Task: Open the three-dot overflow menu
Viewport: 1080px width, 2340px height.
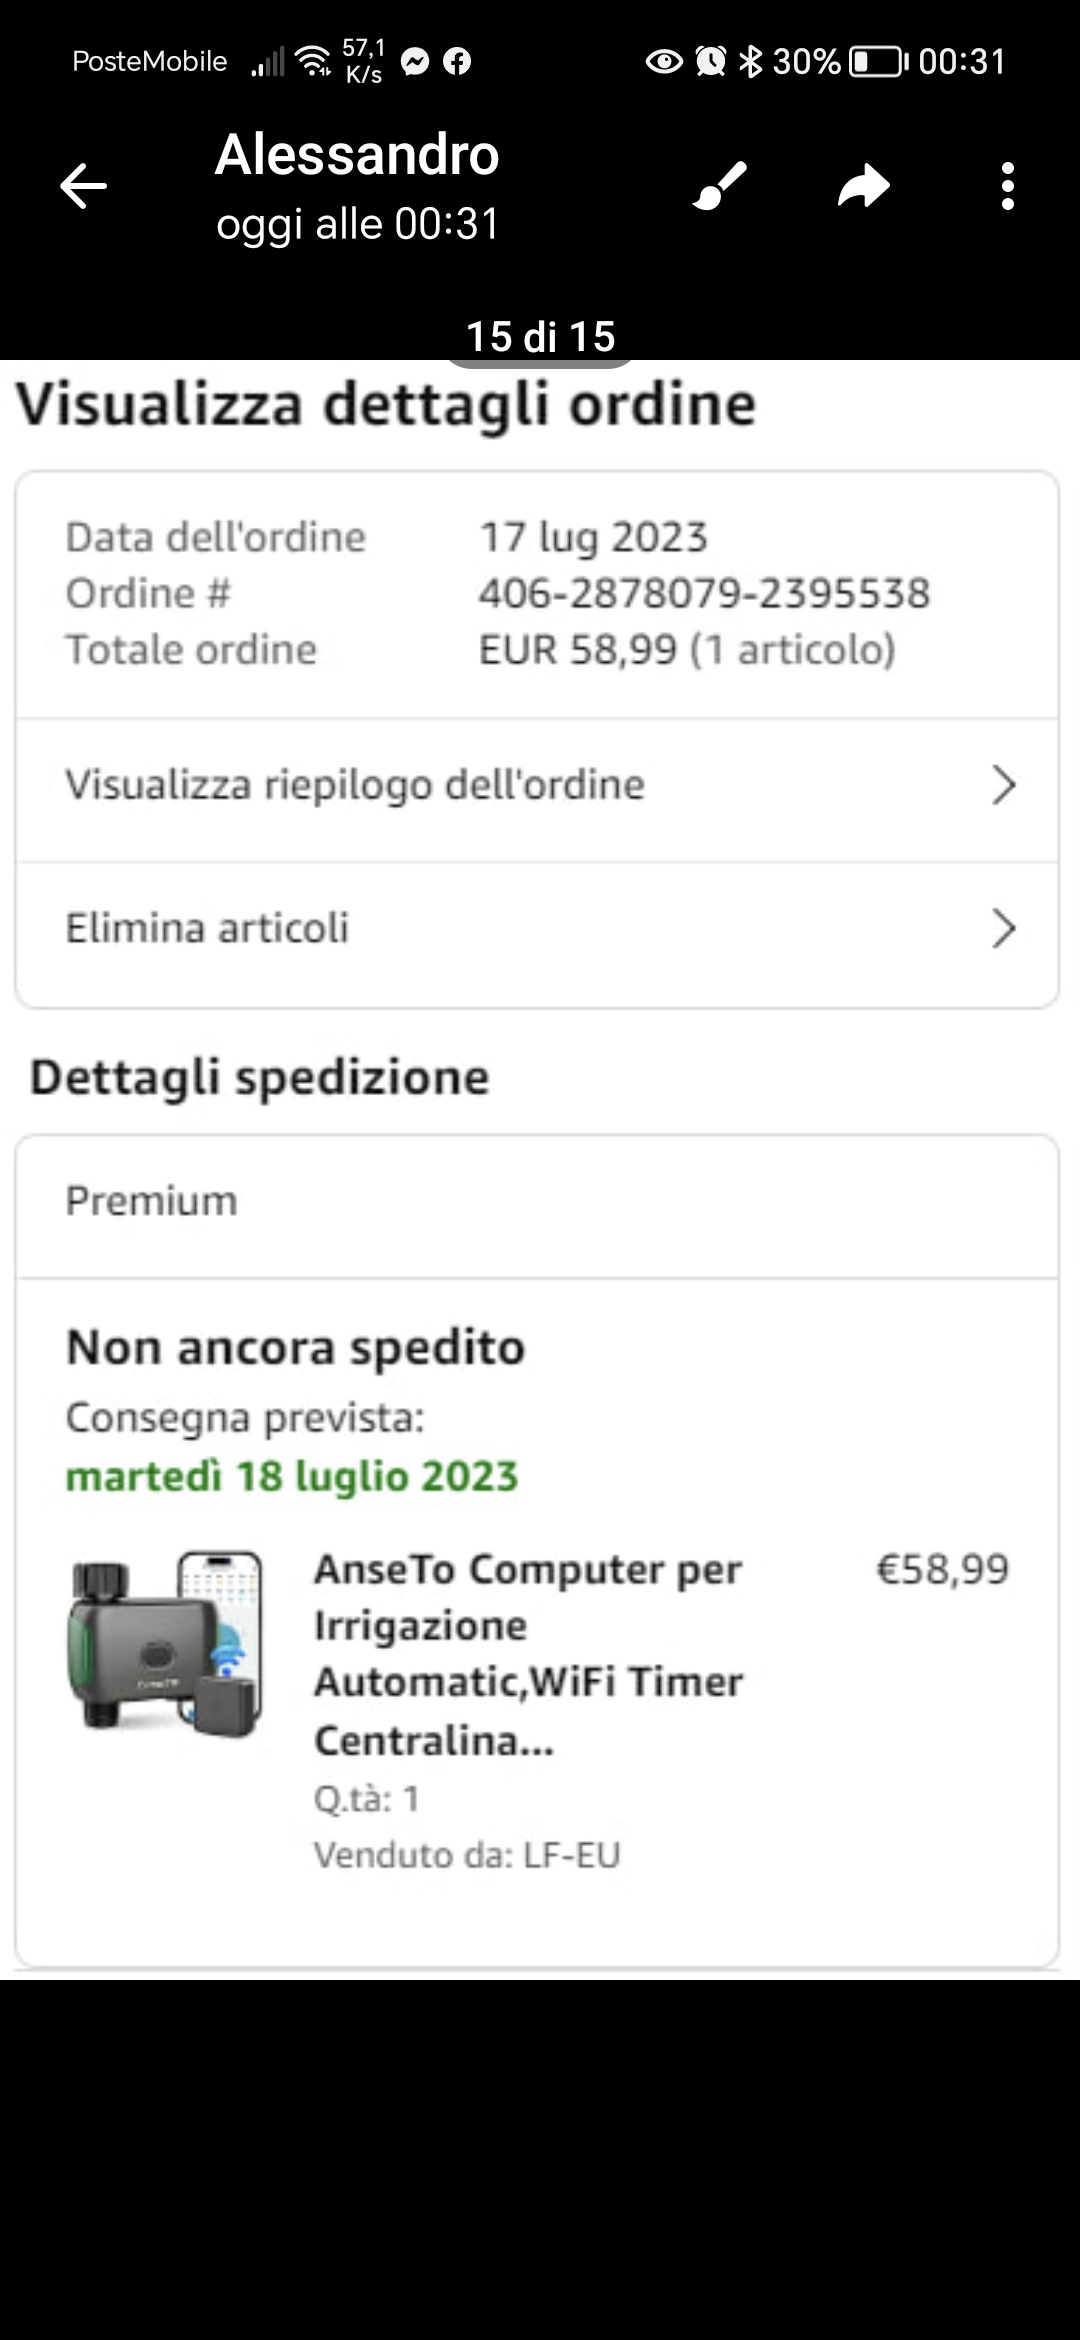Action: 1007,186
